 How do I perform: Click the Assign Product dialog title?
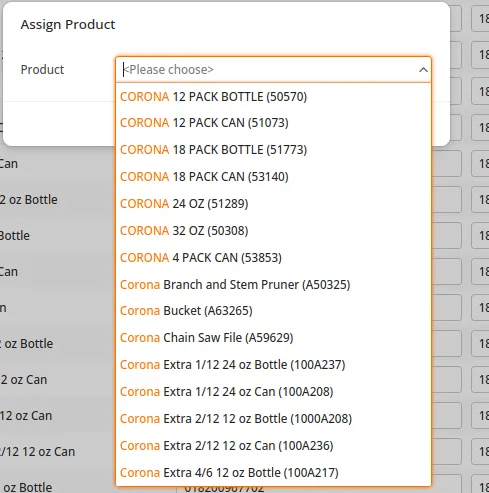[68, 25]
